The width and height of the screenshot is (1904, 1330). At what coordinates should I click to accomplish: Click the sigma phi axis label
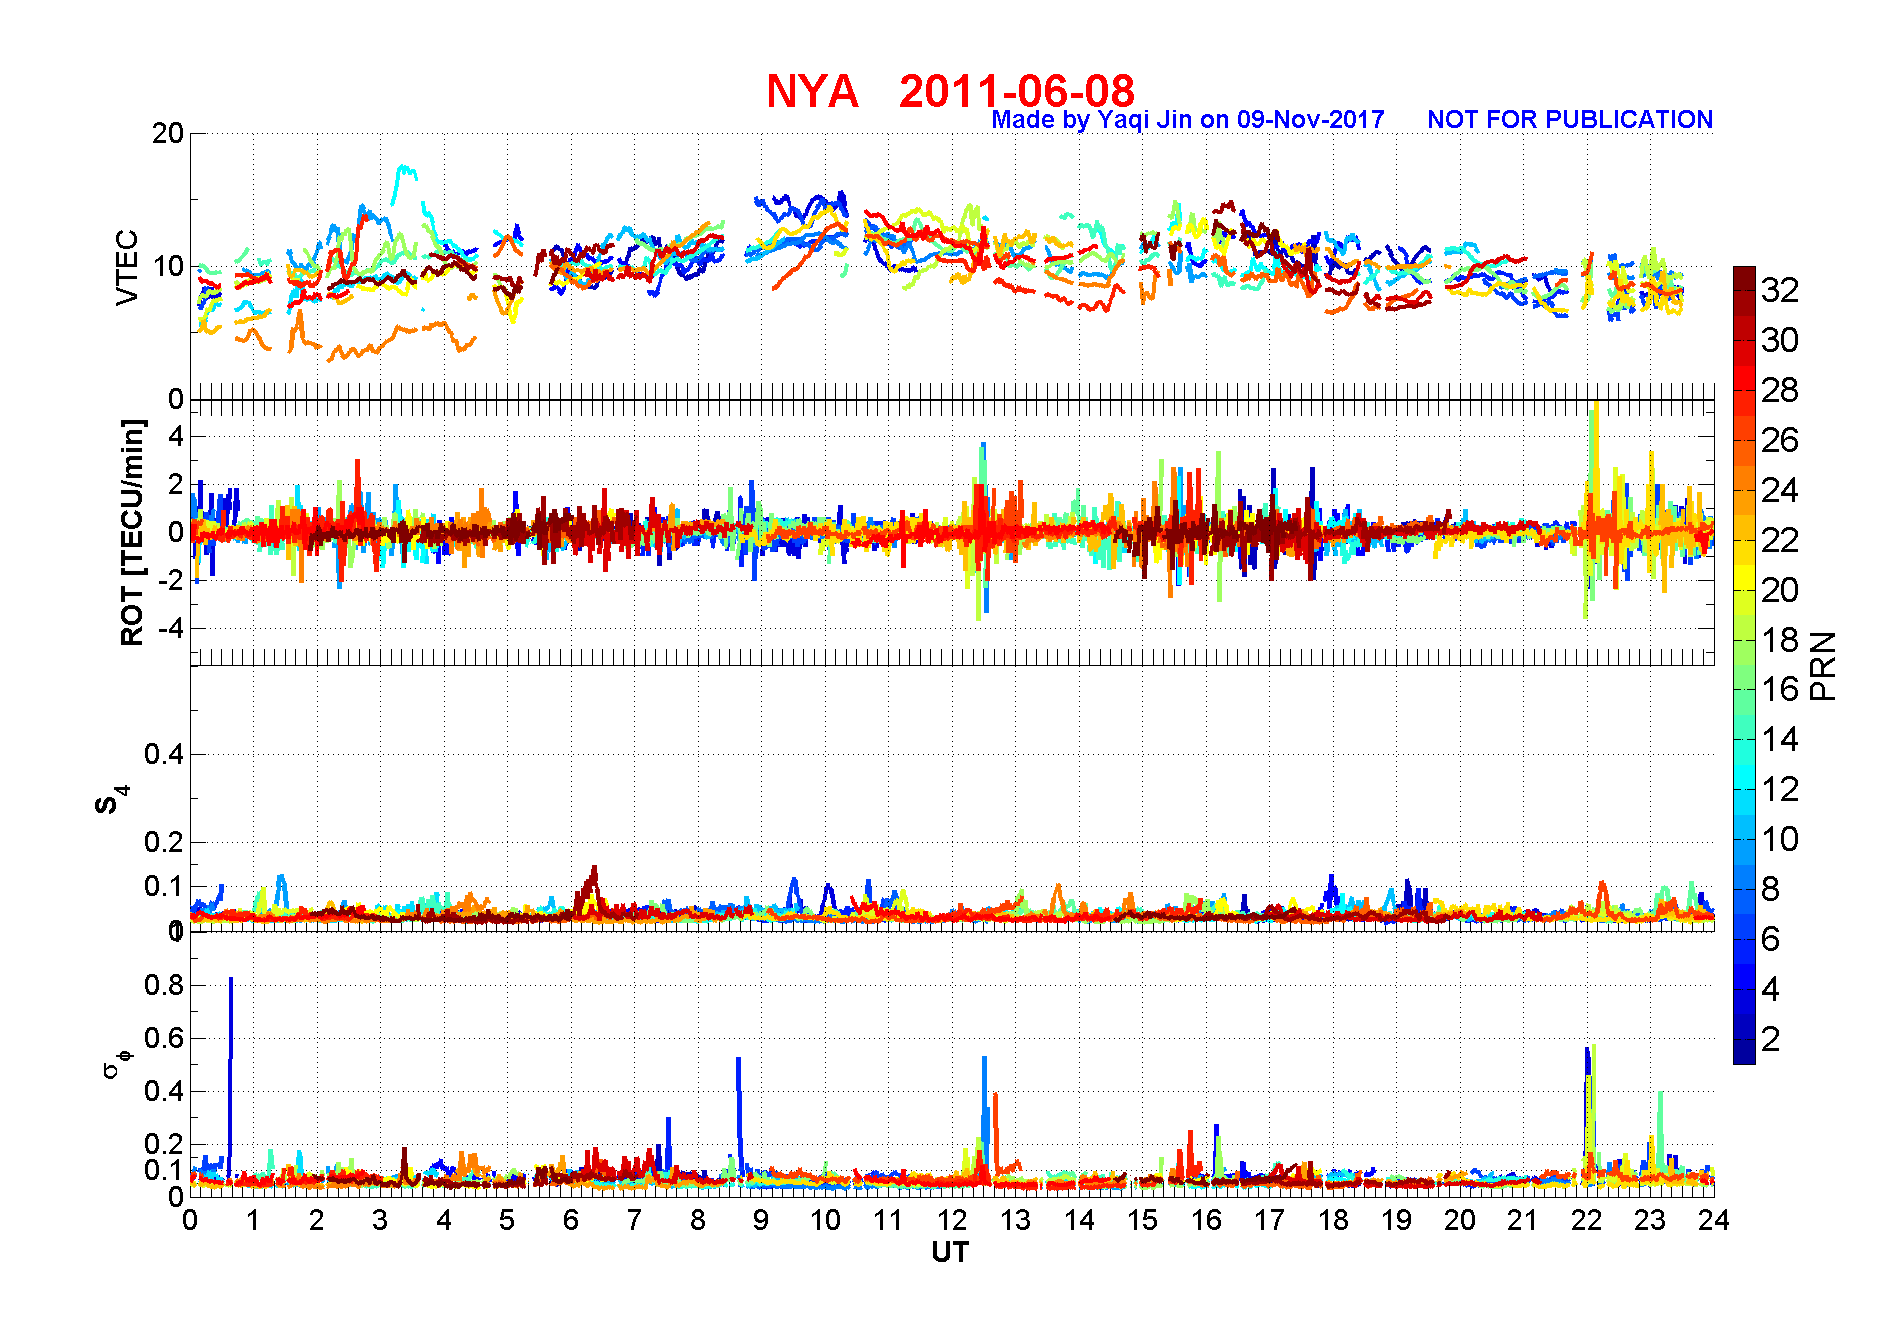(x=117, y=1063)
